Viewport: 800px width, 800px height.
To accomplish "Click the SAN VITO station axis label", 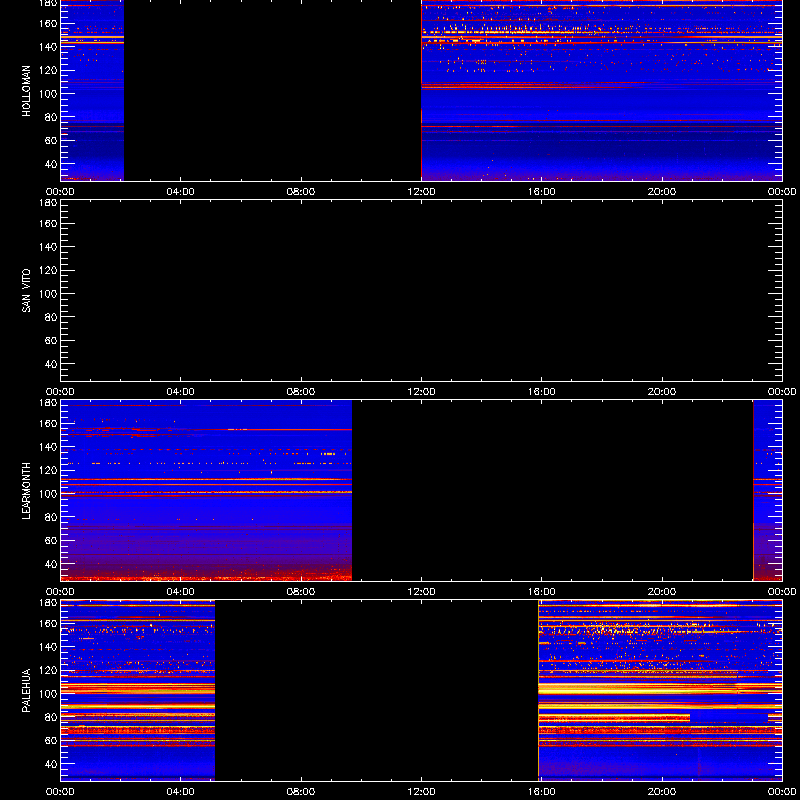I will point(27,291).
